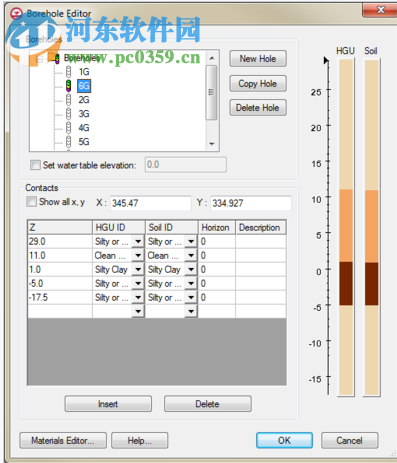Confirm with the OK button

284,440
